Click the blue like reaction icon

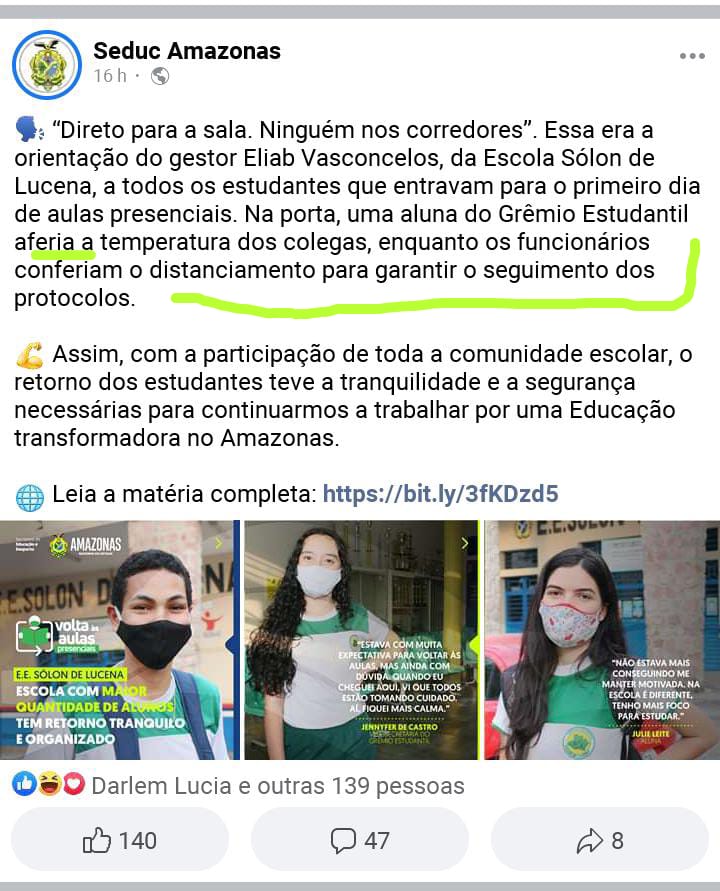(24, 785)
